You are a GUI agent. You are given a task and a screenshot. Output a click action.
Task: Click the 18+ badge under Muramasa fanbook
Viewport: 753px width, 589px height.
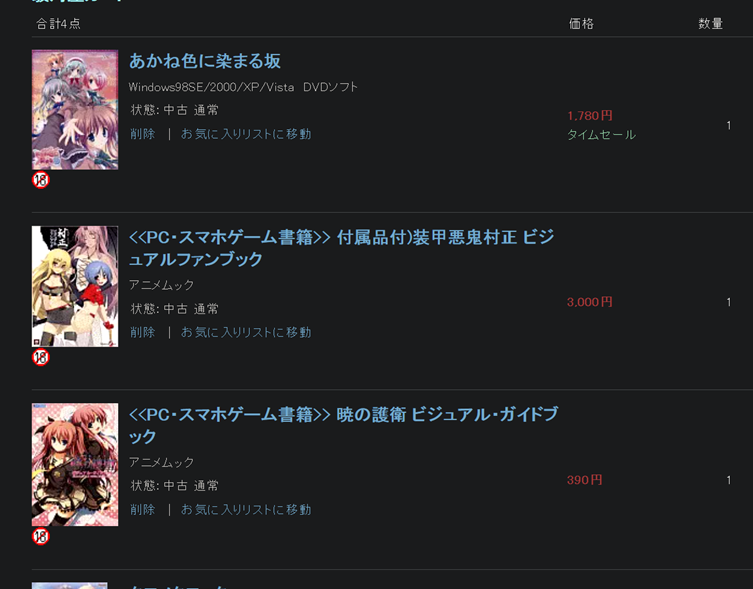coord(41,357)
